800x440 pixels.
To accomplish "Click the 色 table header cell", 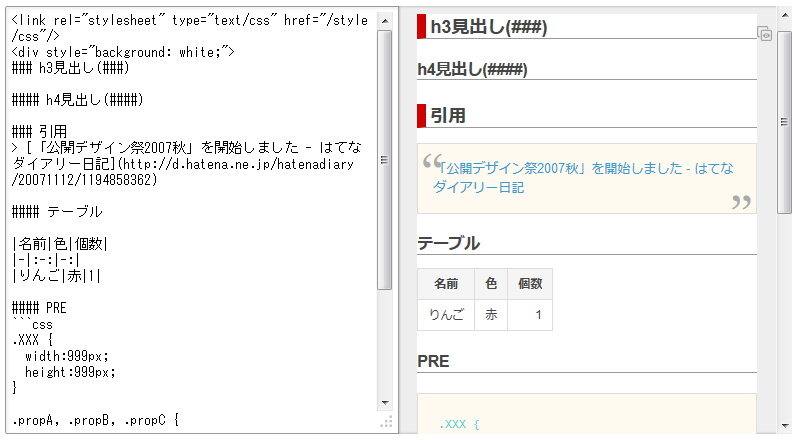I will [x=491, y=283].
